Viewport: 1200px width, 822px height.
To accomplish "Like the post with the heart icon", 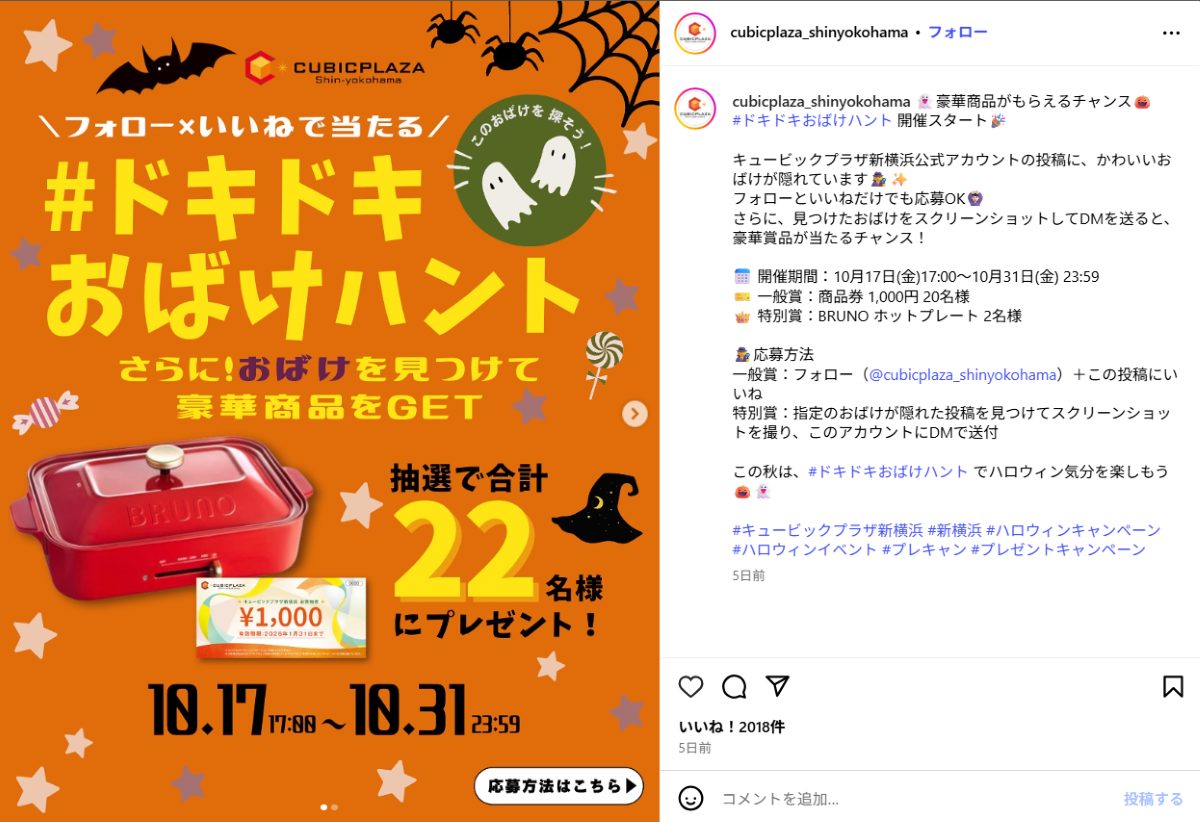I will click(691, 686).
